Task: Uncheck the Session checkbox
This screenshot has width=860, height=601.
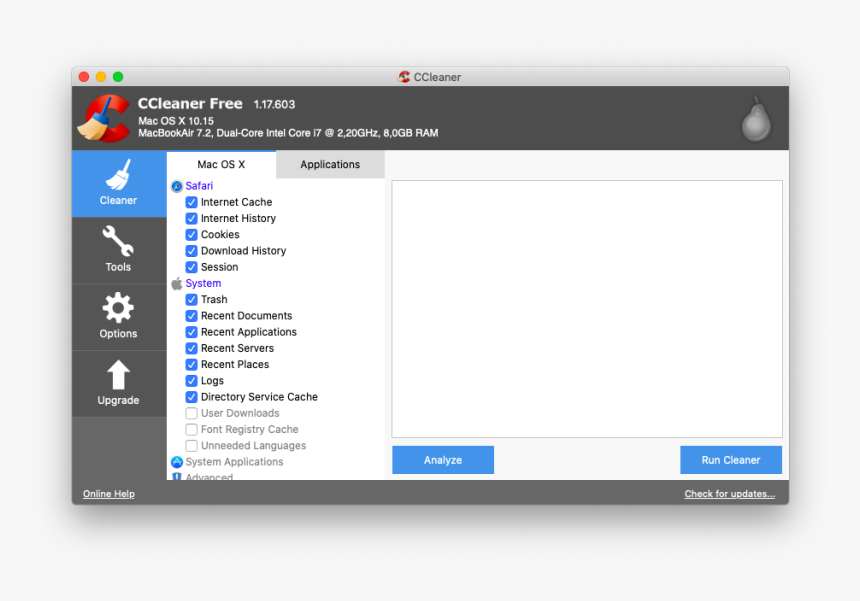Action: [x=191, y=267]
